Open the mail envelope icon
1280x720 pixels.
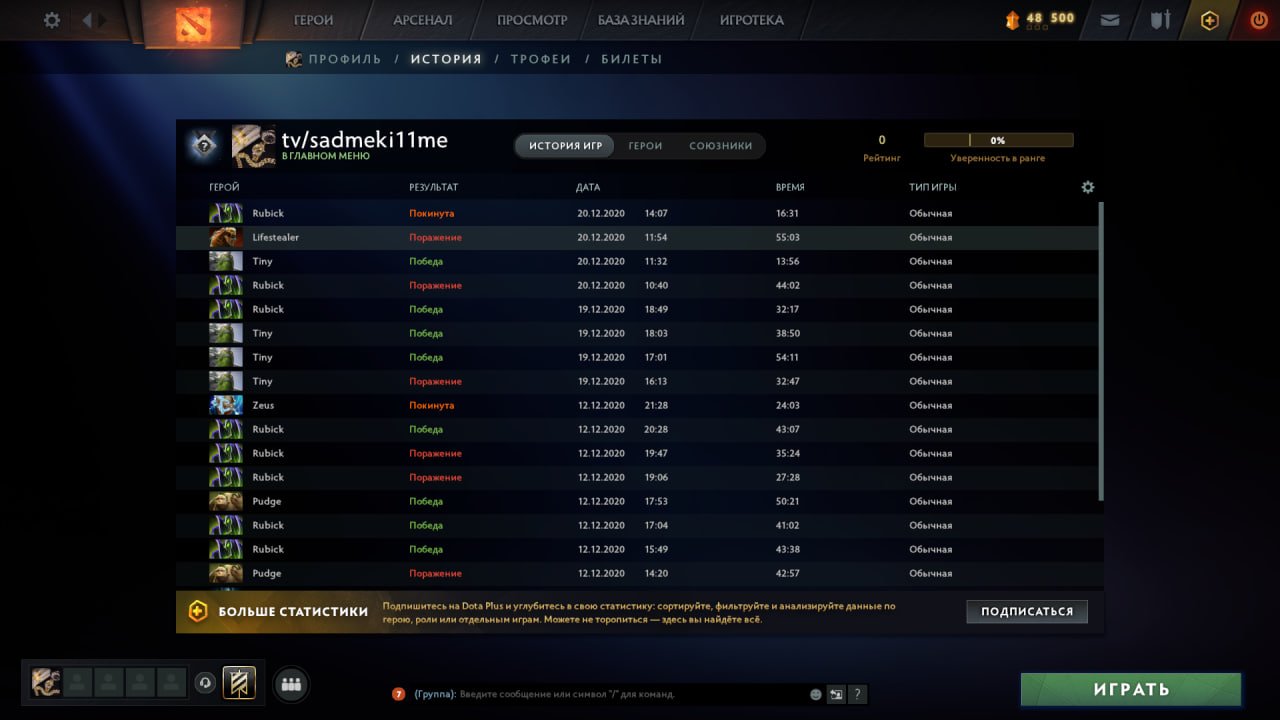click(x=1110, y=20)
